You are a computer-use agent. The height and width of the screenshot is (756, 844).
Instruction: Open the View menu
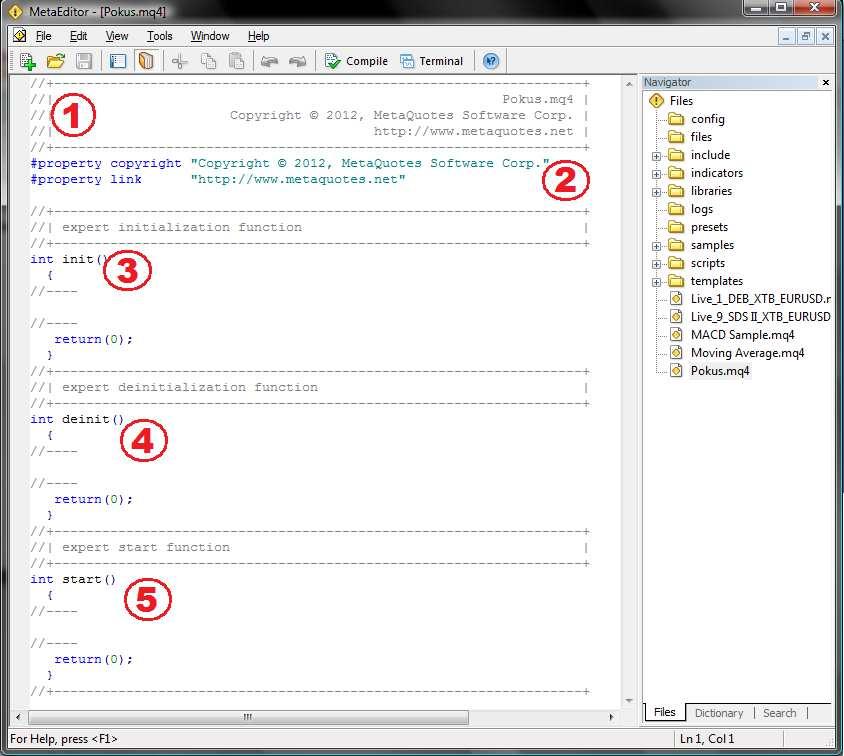tap(117, 36)
